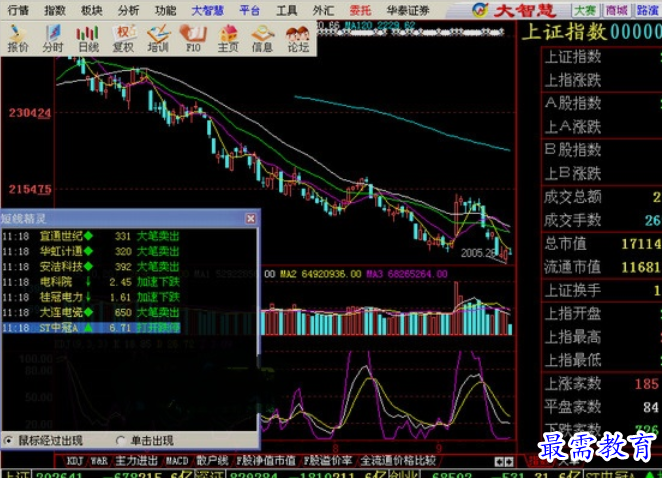Click the 上涨家数 data row
The image size is (662, 478).
602,384
